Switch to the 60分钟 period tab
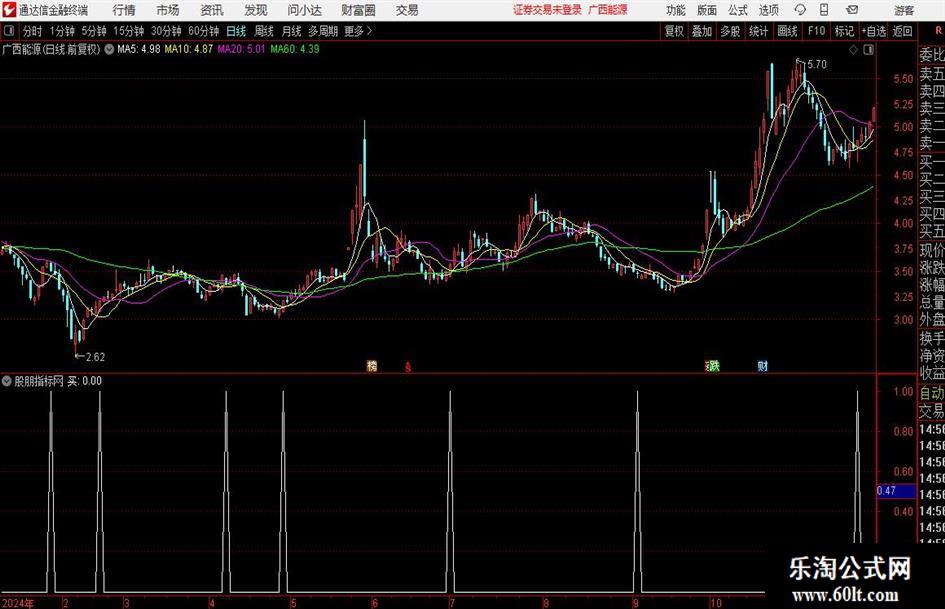 [203, 31]
